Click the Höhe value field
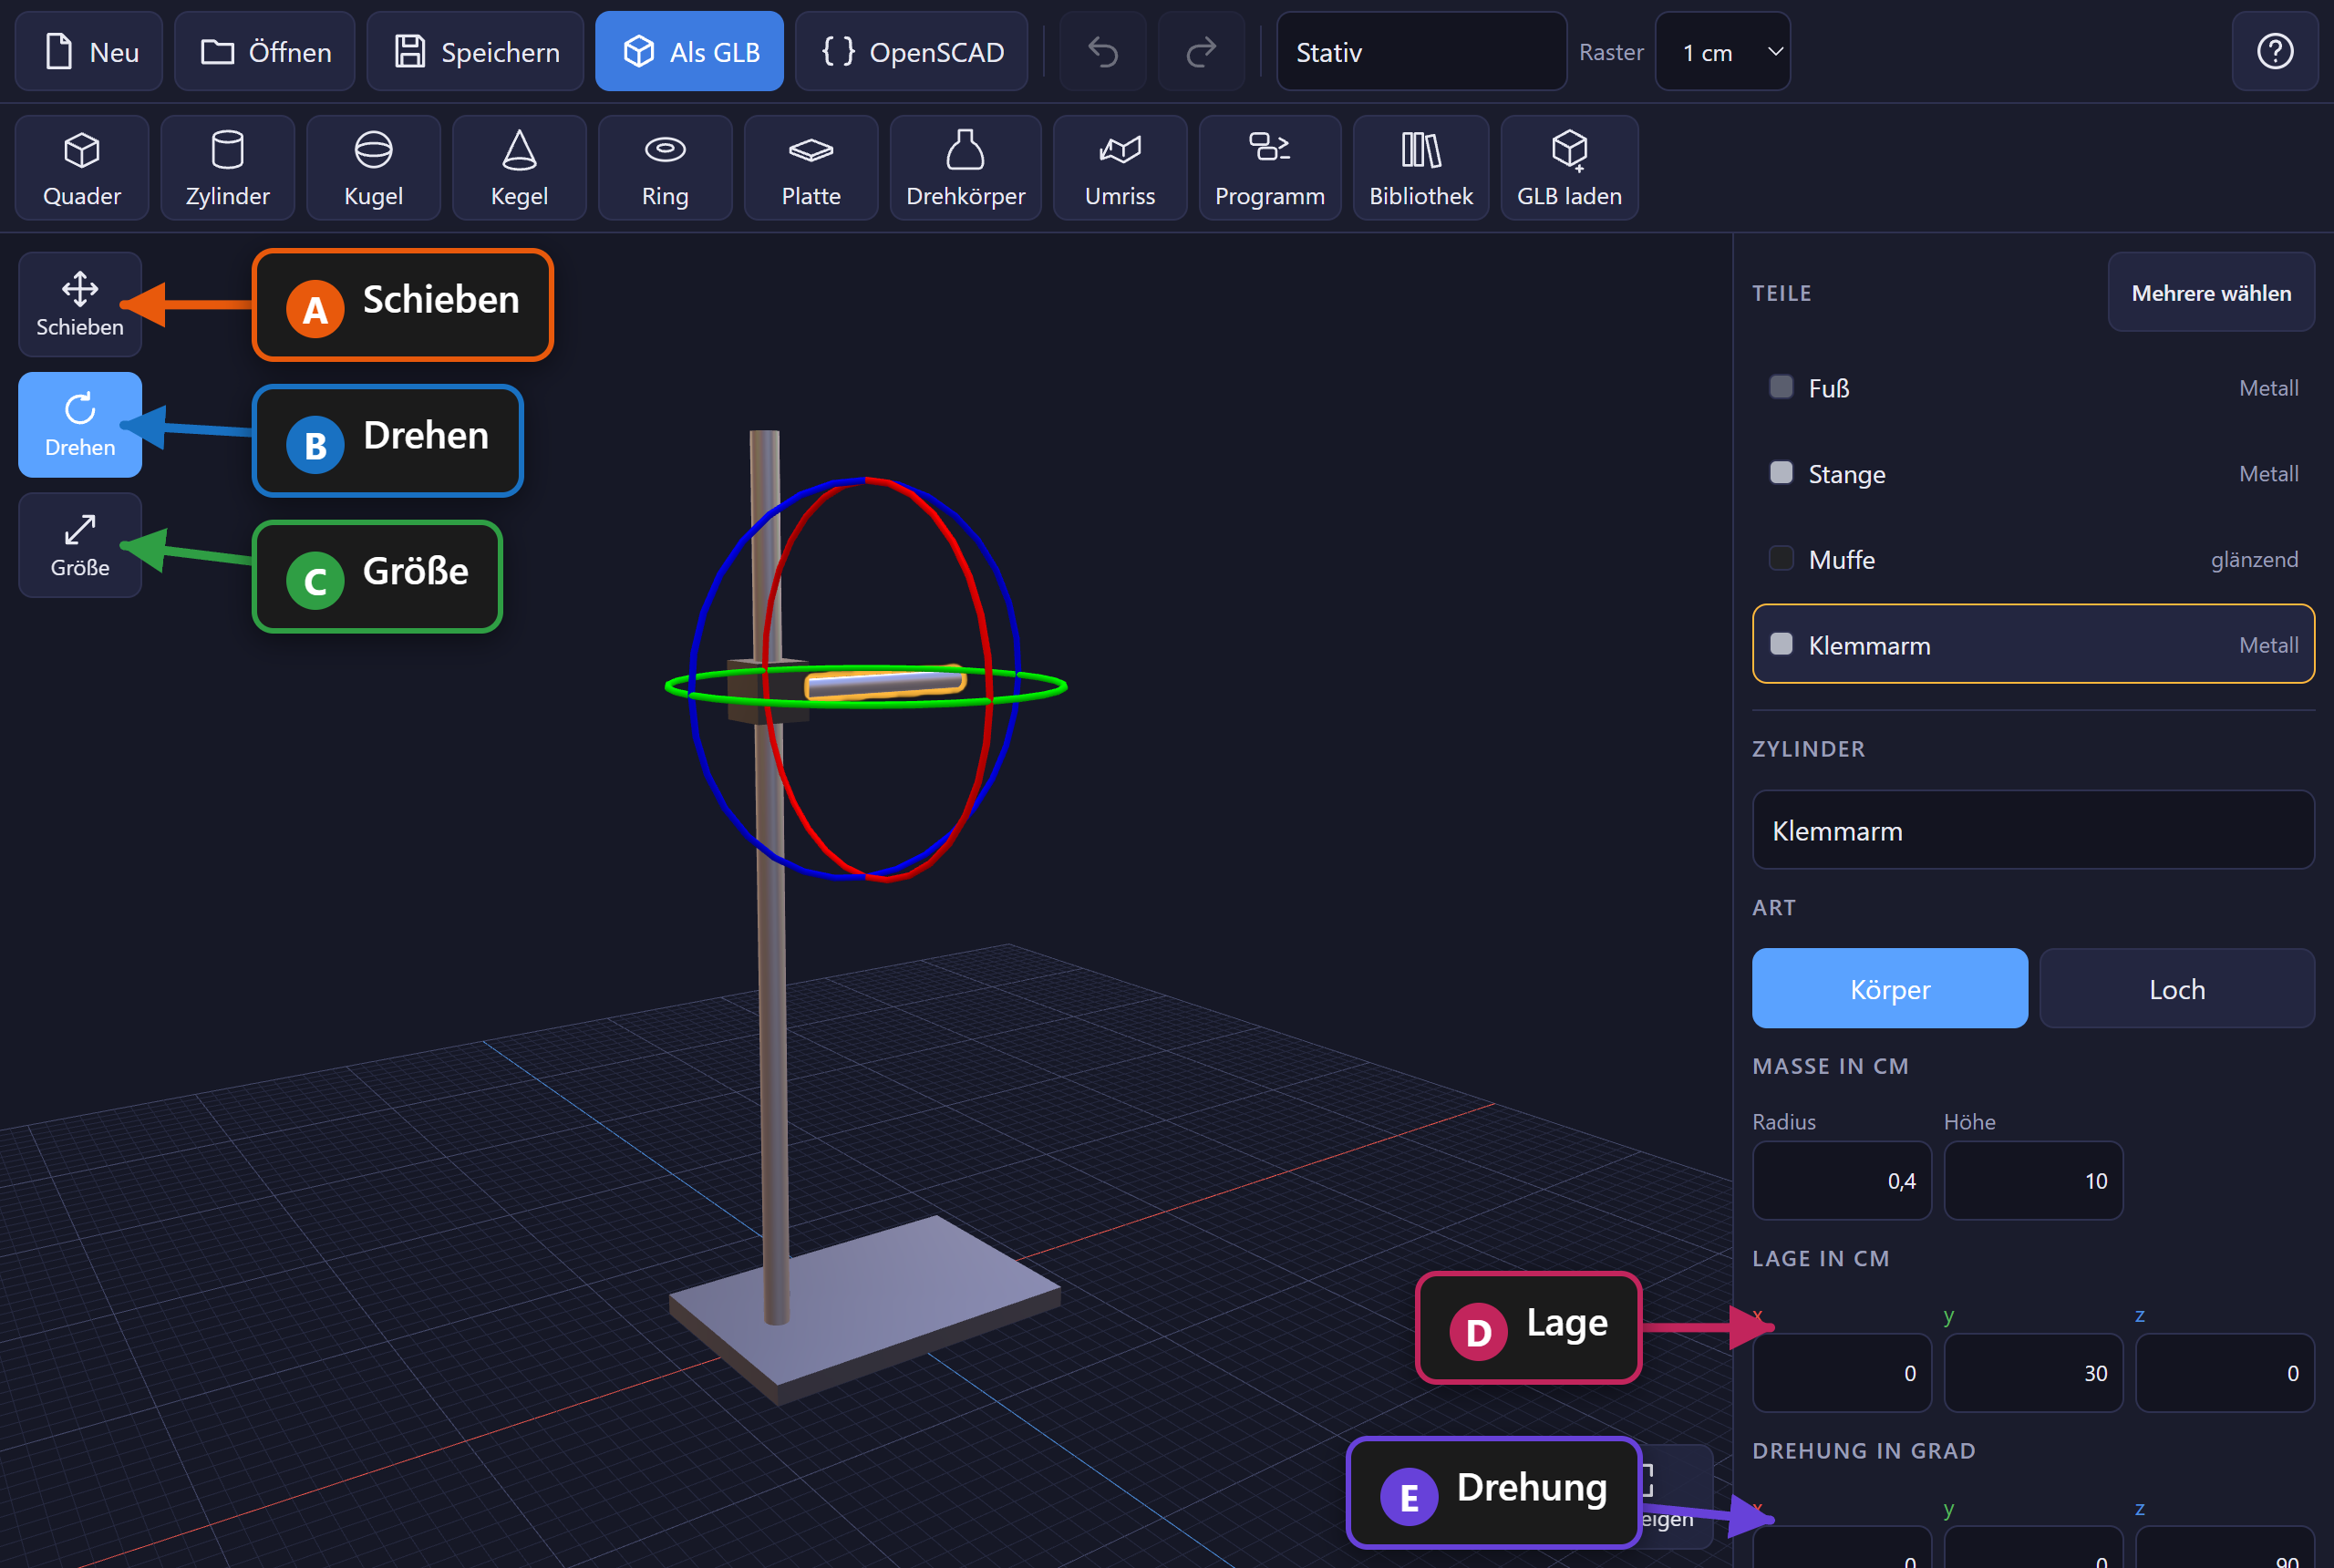The width and height of the screenshot is (2334, 1568). (x=2033, y=1180)
